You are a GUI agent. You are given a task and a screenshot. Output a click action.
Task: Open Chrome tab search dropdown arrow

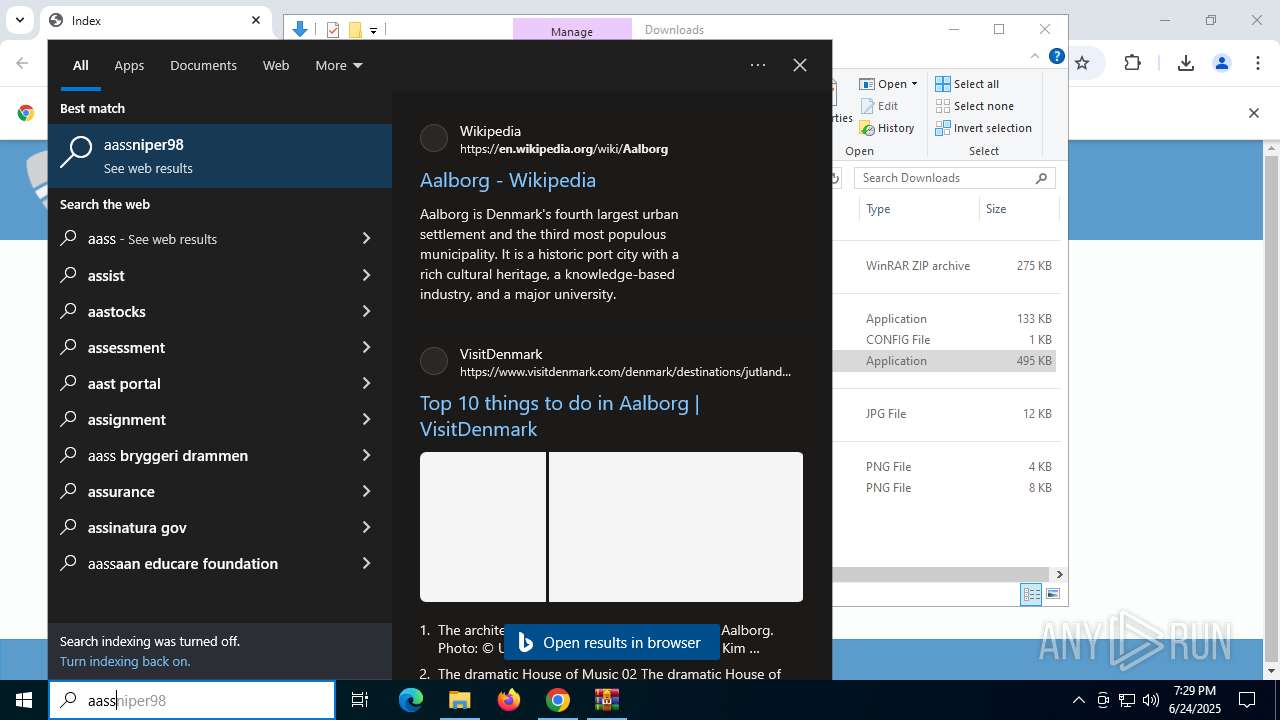(19, 20)
